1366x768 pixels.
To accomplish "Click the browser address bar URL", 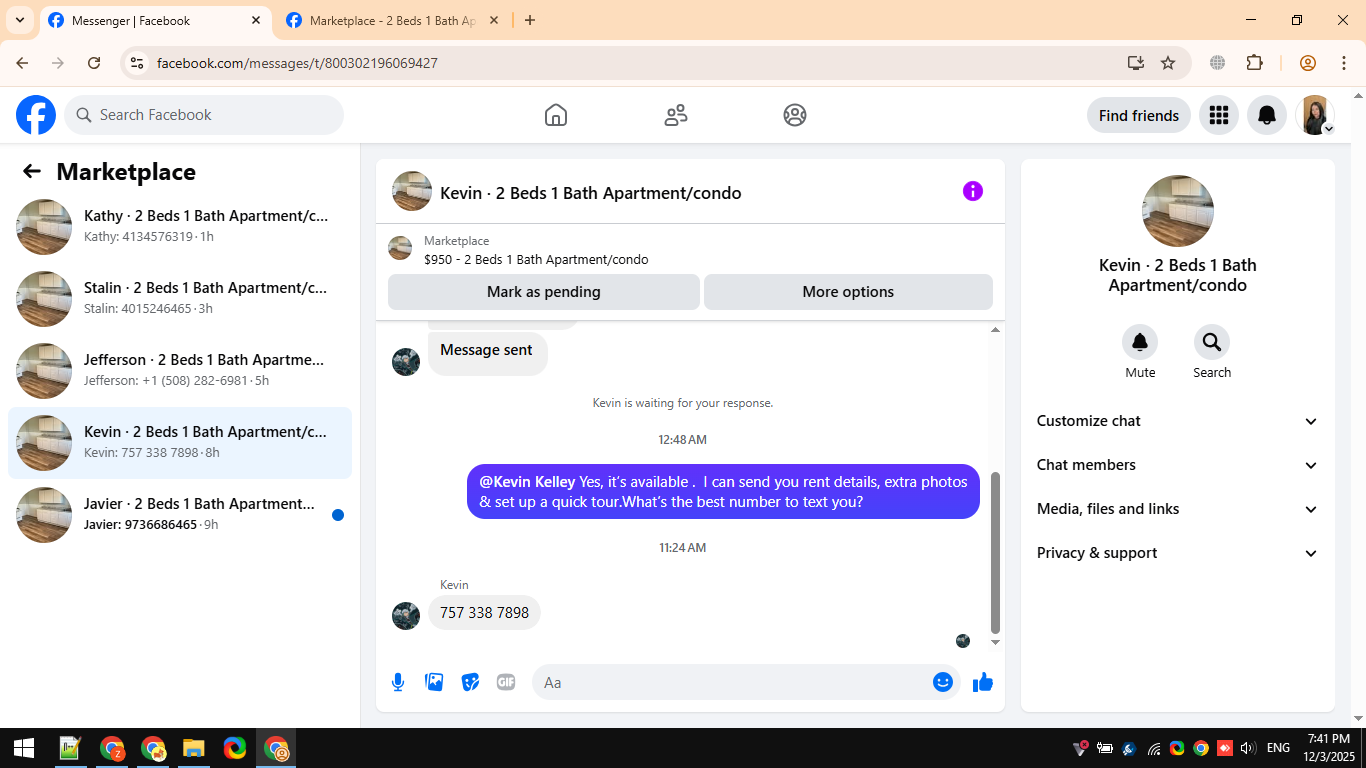I will point(297,63).
